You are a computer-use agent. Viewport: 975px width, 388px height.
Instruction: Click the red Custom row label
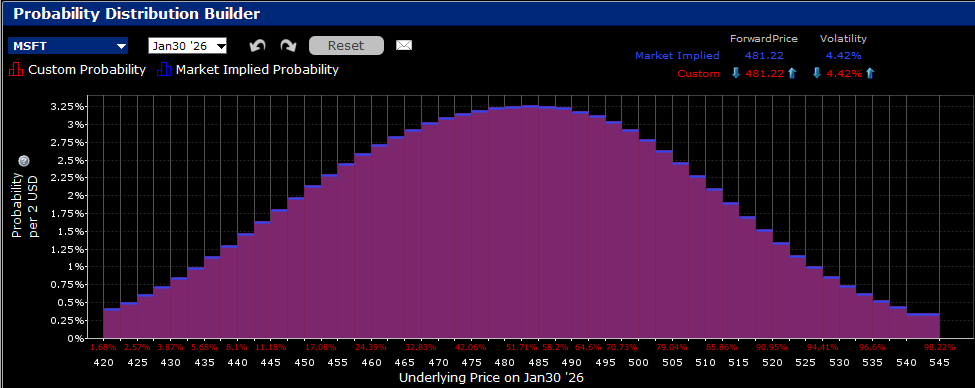(x=699, y=73)
